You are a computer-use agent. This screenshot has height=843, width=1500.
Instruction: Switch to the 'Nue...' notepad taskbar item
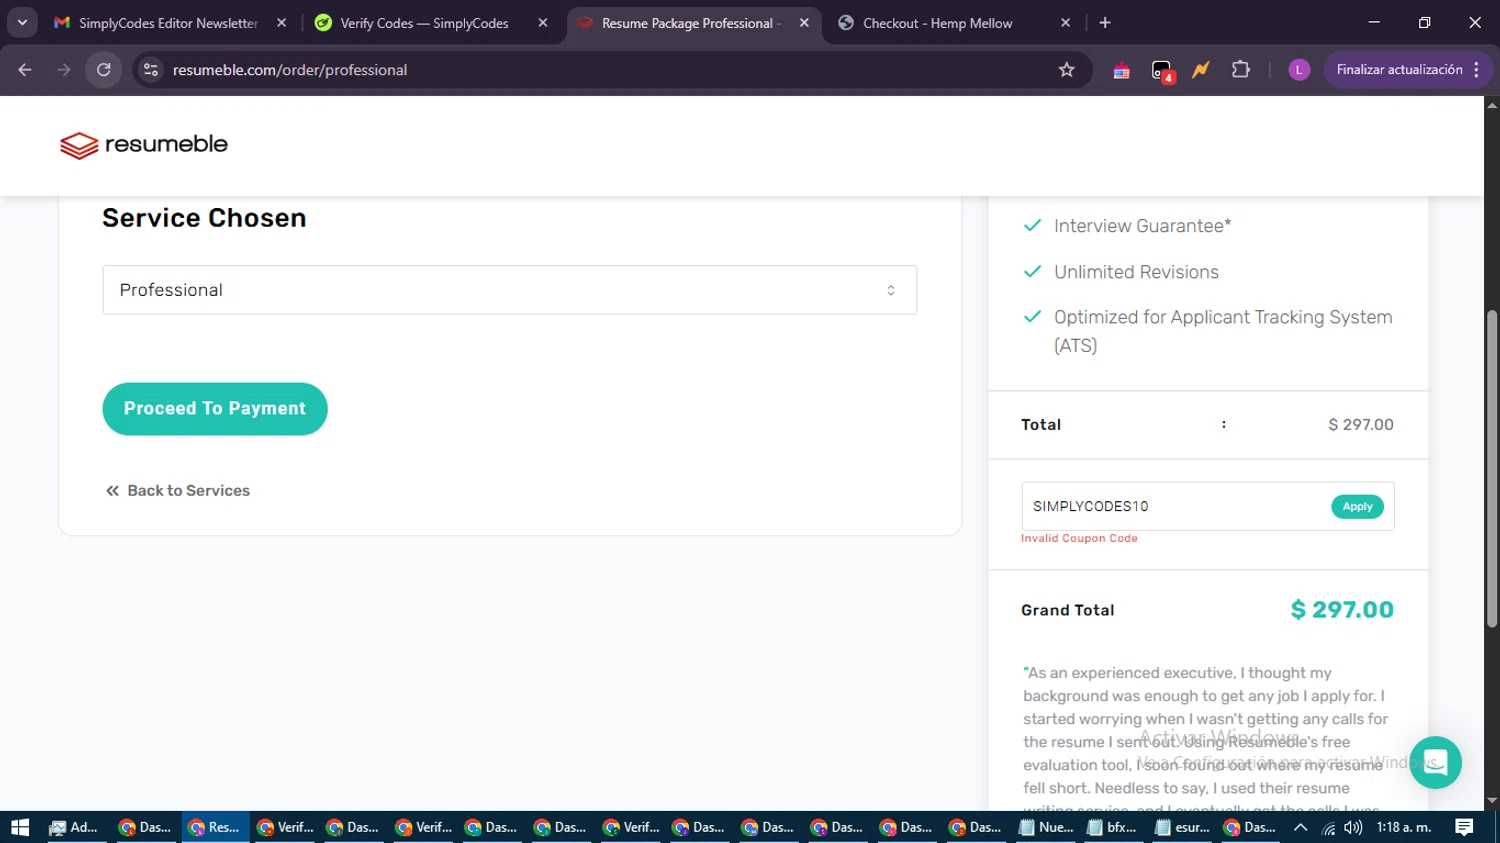coord(1046,827)
